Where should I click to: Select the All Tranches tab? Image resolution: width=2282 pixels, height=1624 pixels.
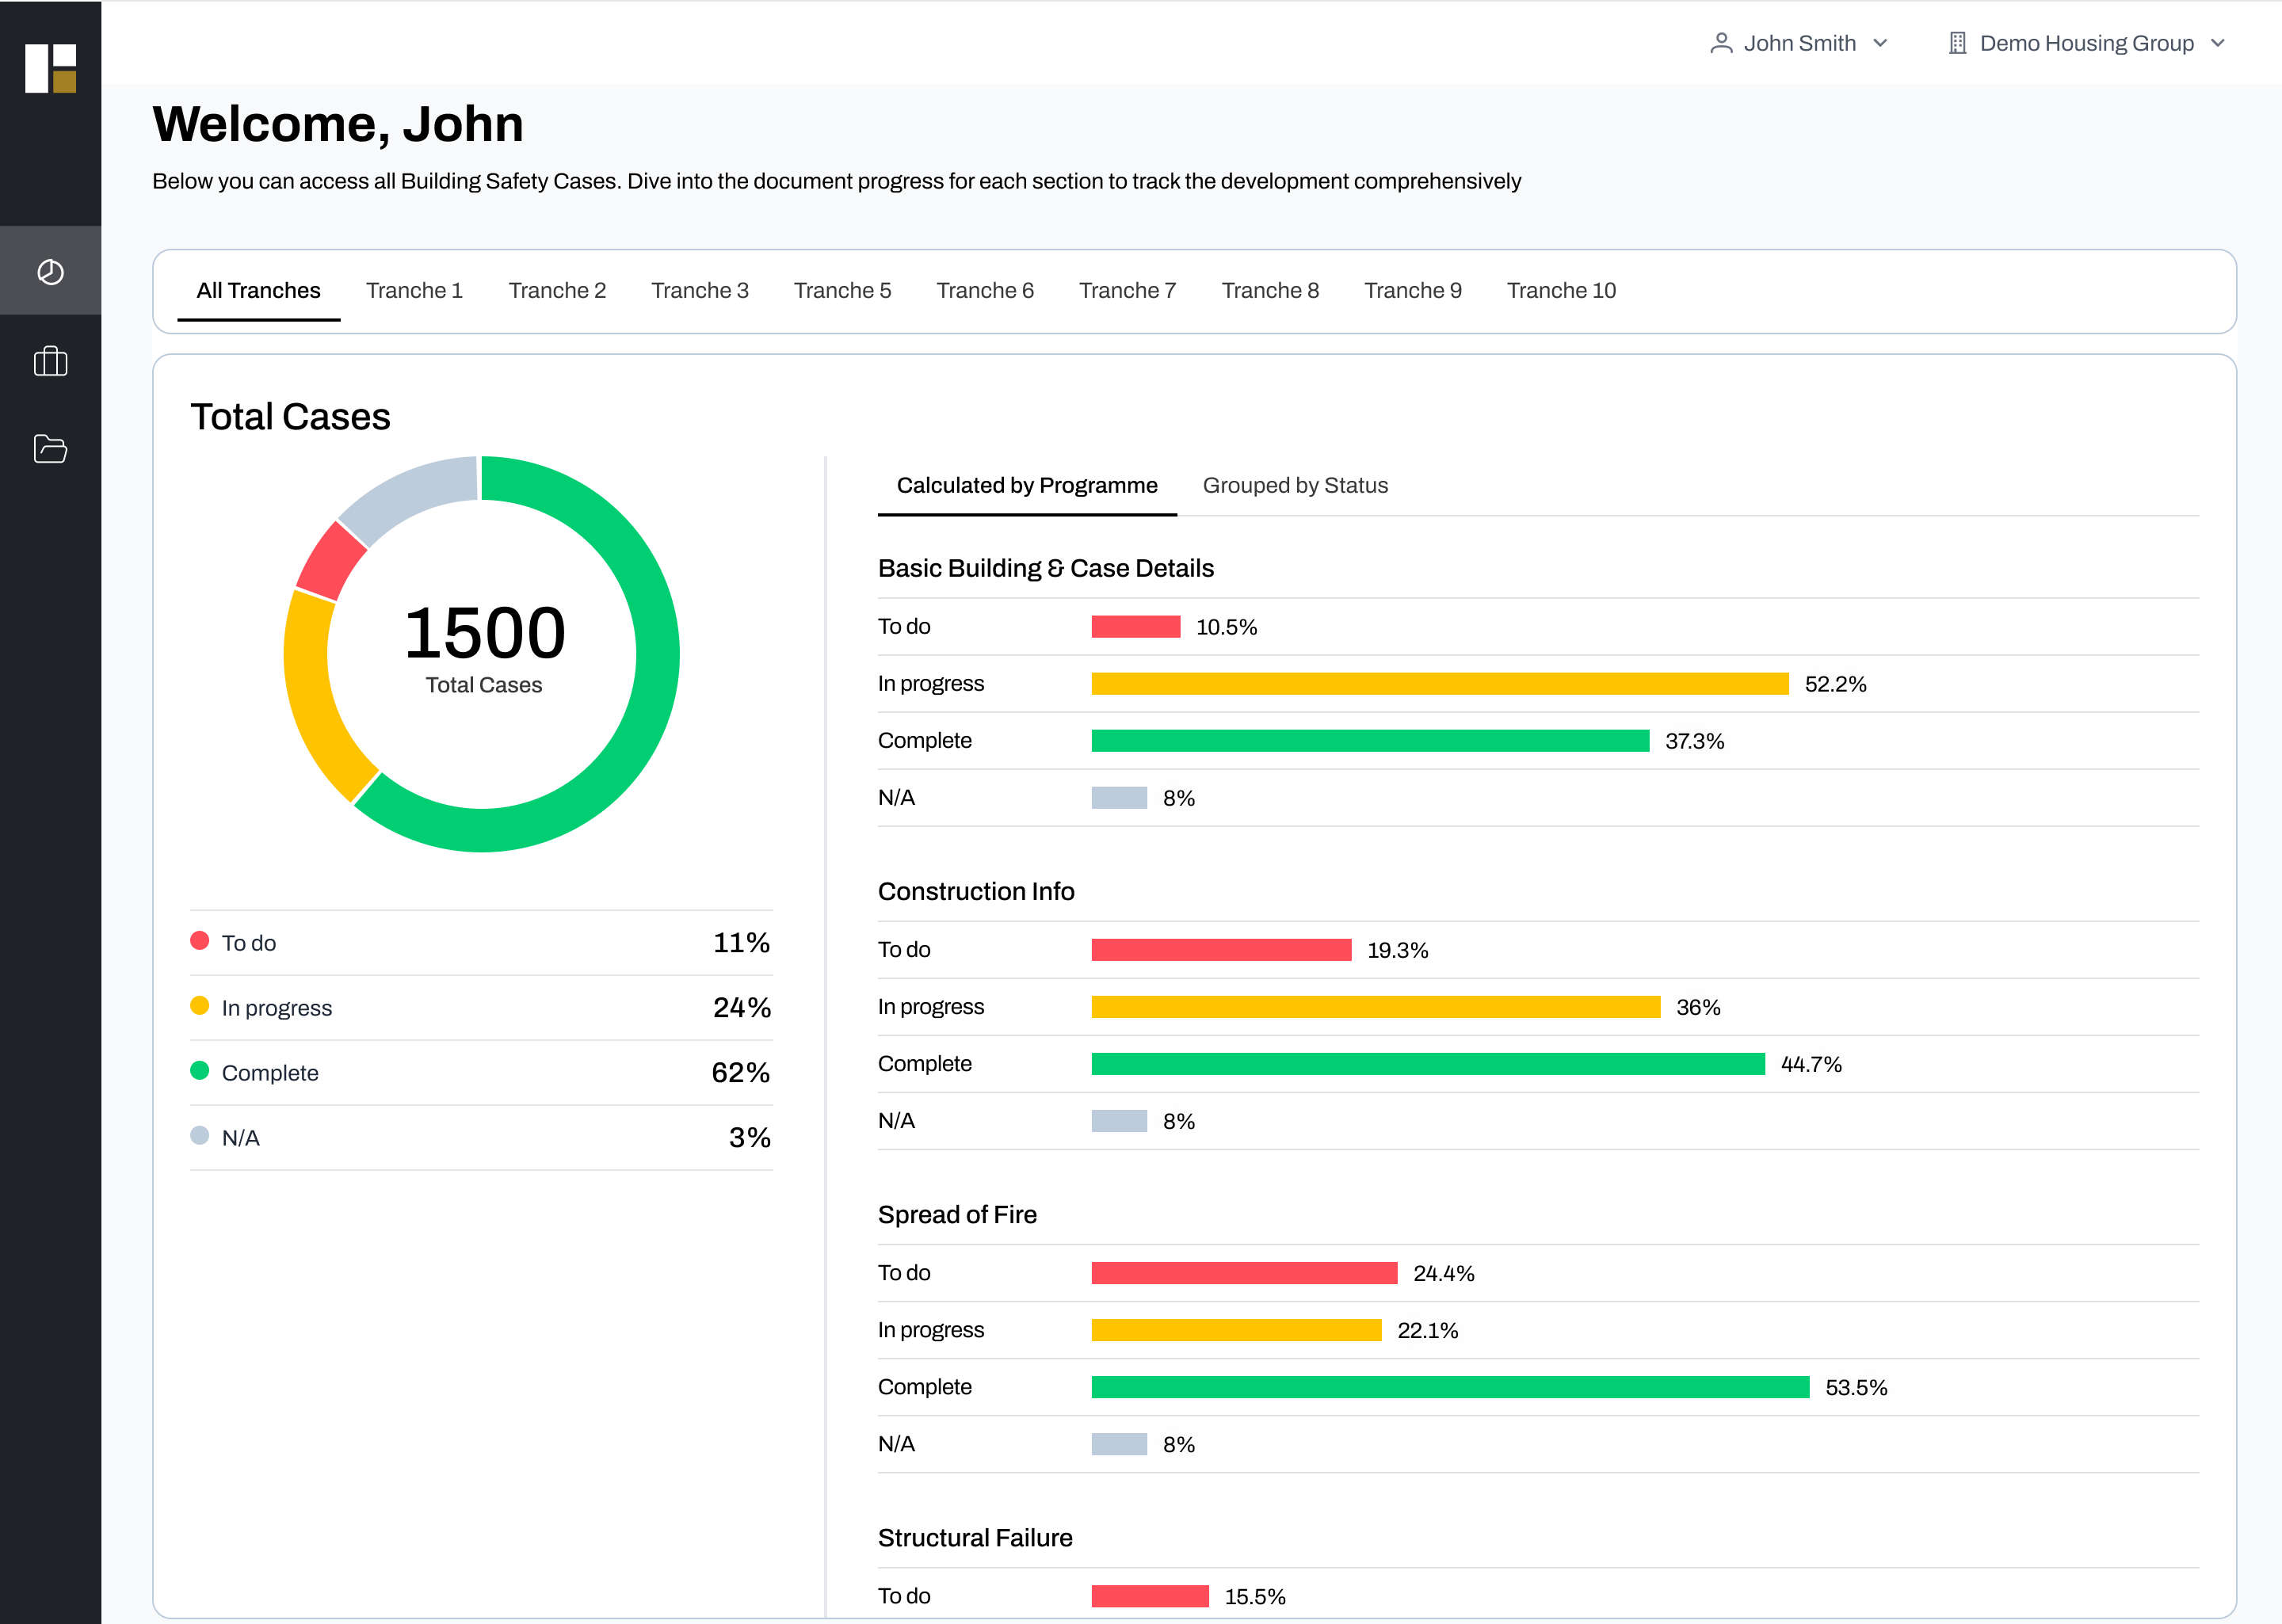(x=259, y=290)
